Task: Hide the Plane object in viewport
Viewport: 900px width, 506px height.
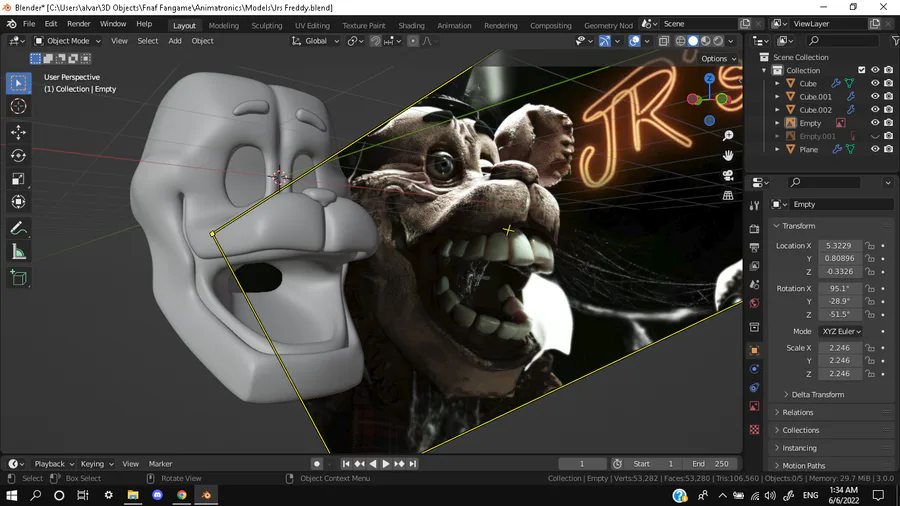Action: [x=875, y=149]
